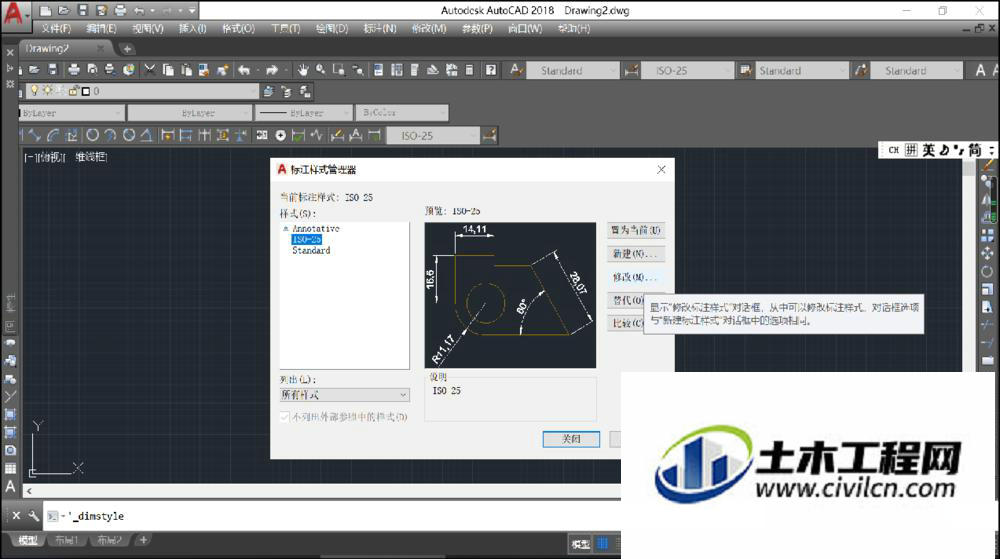The width and height of the screenshot is (1000, 559).
Task: Click the Table Style icon in Styles toolbar
Action: point(745,70)
